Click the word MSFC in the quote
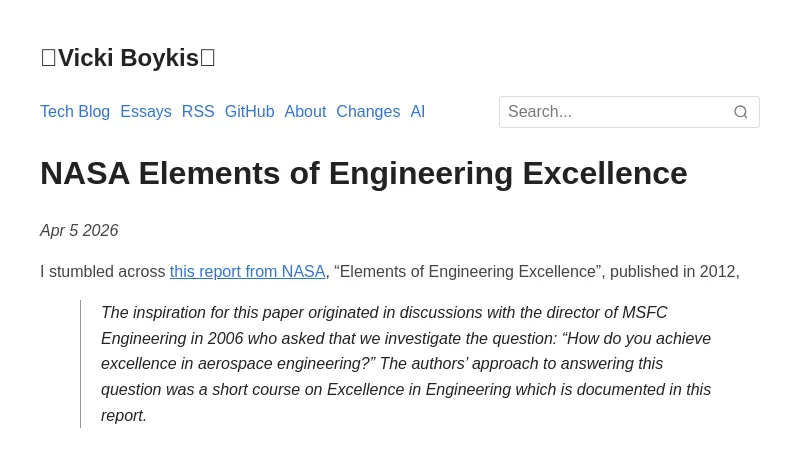The height and width of the screenshot is (450, 800). 645,312
